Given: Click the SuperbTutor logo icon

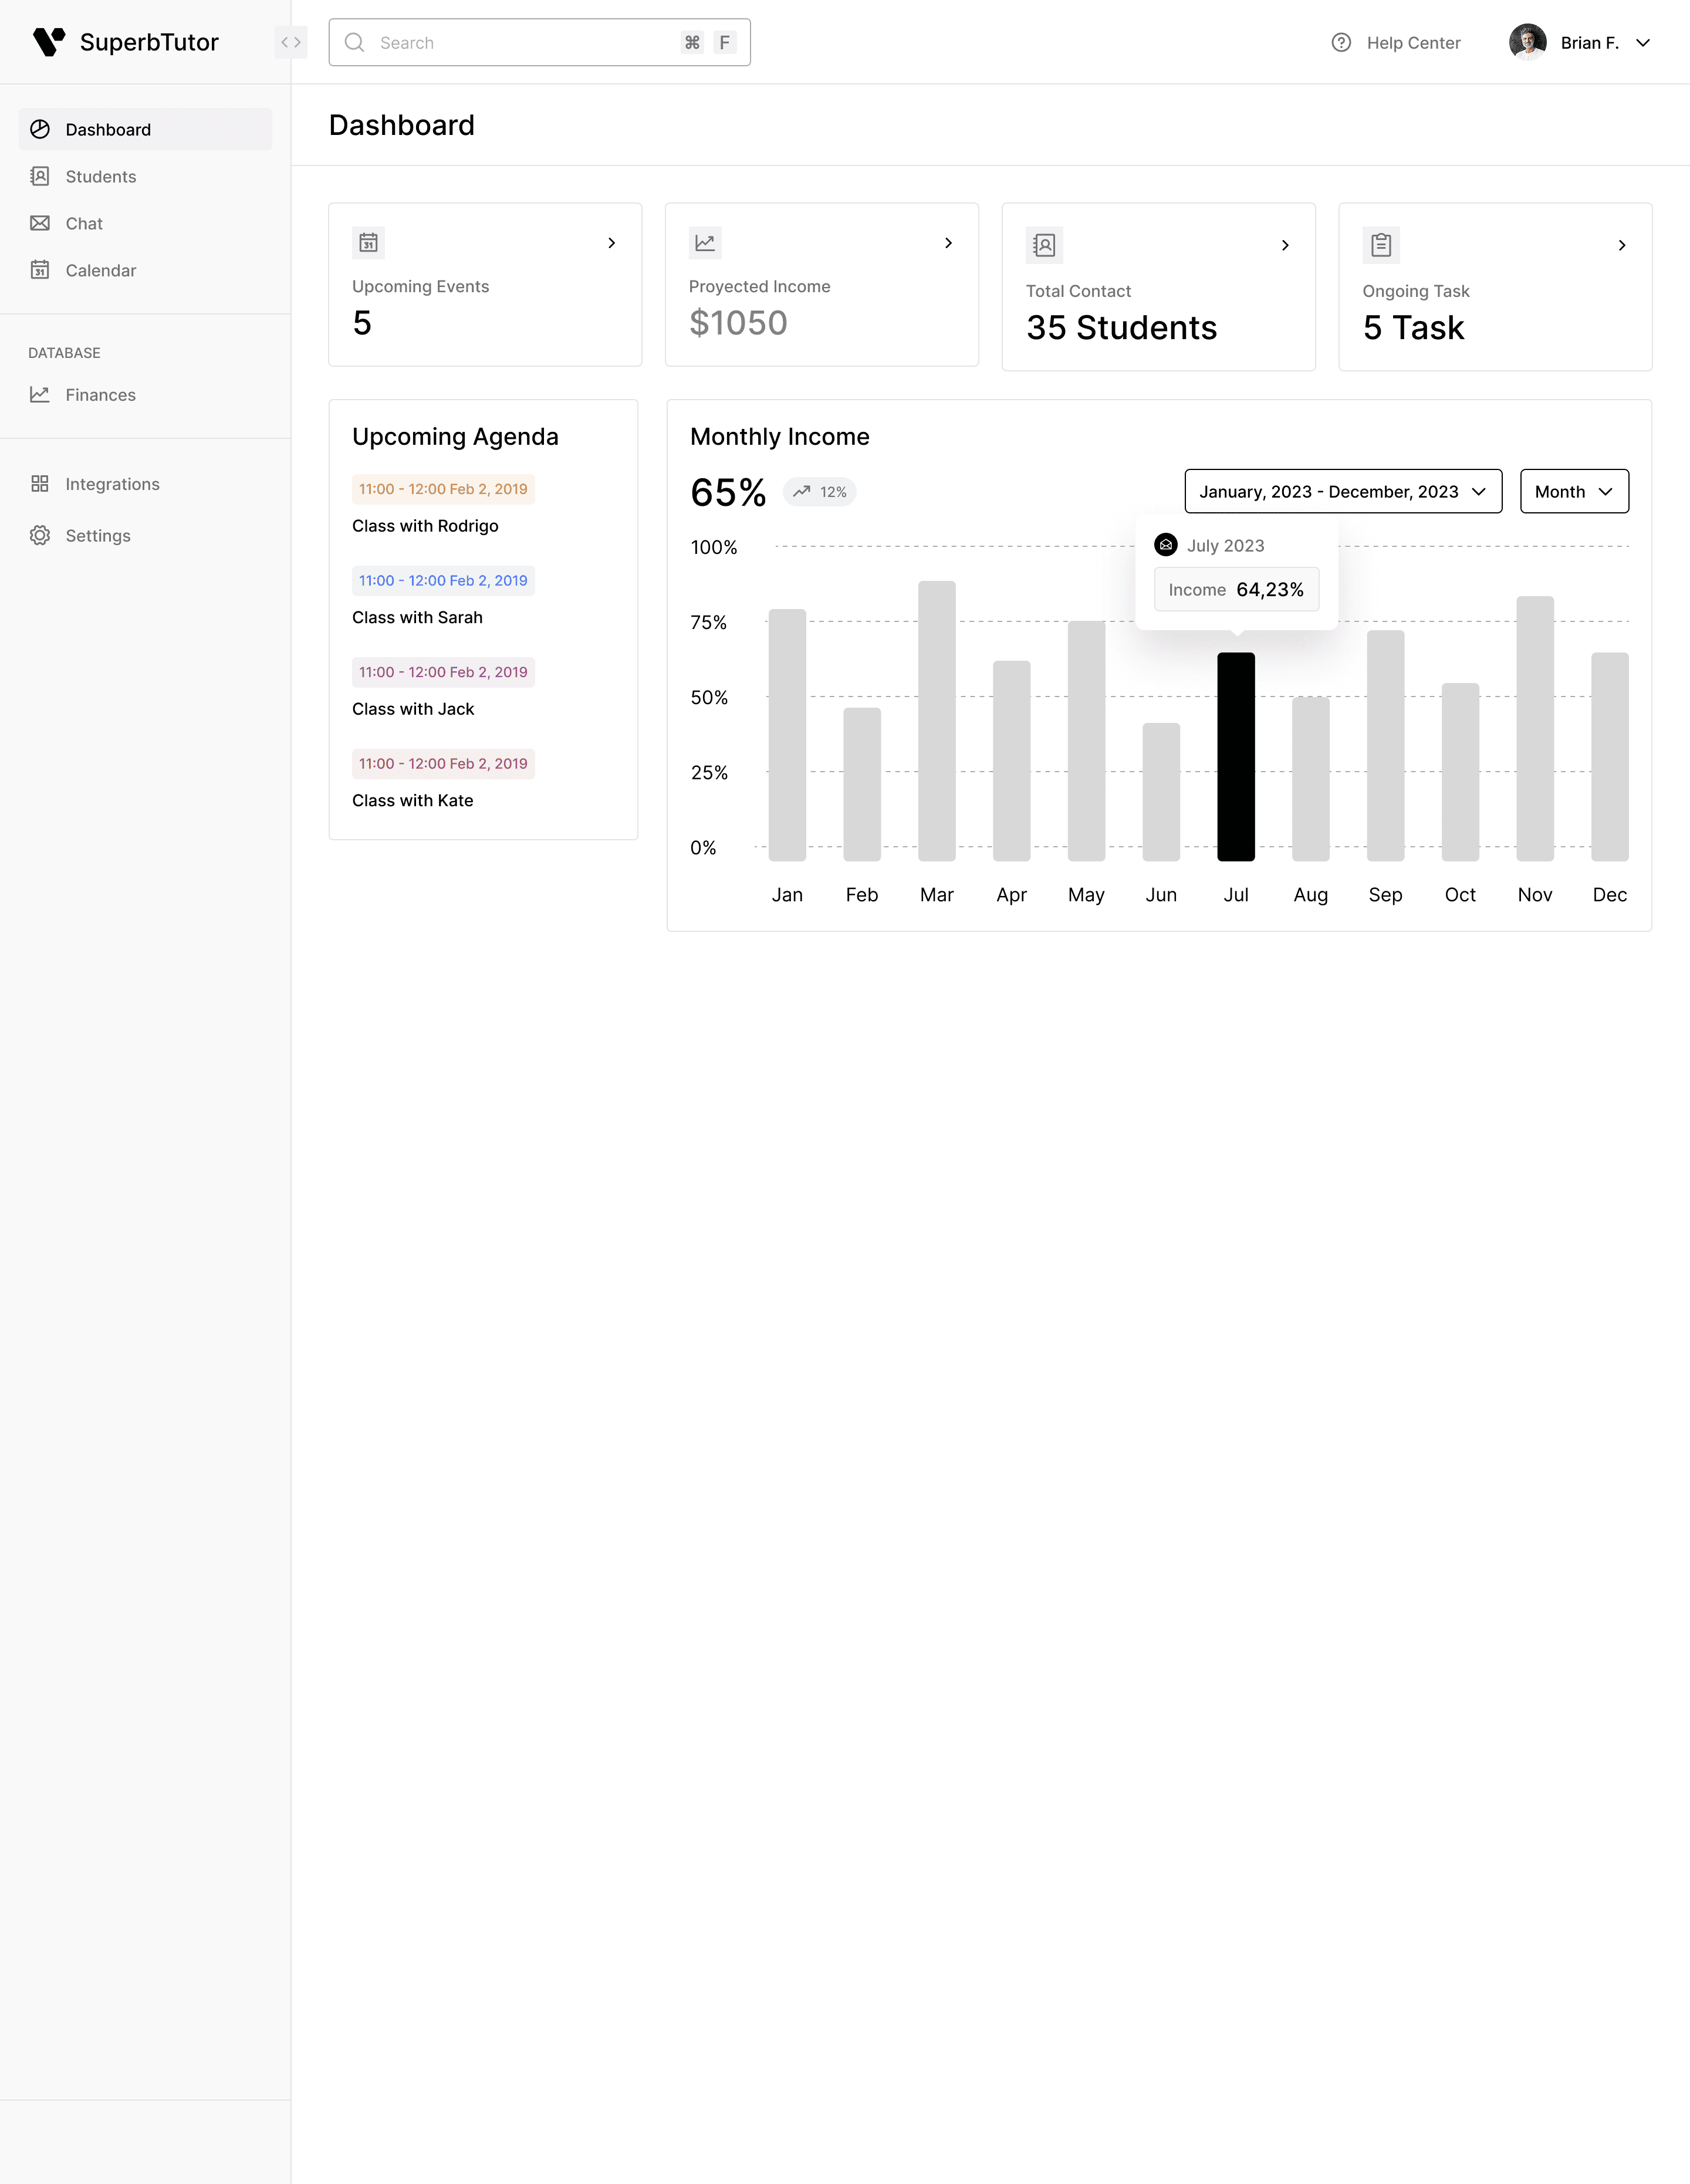Looking at the screenshot, I should [x=48, y=42].
